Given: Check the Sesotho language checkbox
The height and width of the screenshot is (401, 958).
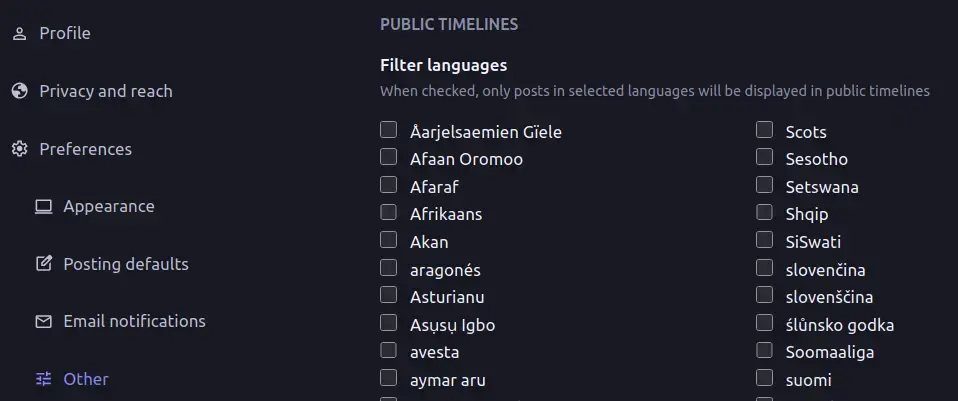Looking at the screenshot, I should click(764, 157).
